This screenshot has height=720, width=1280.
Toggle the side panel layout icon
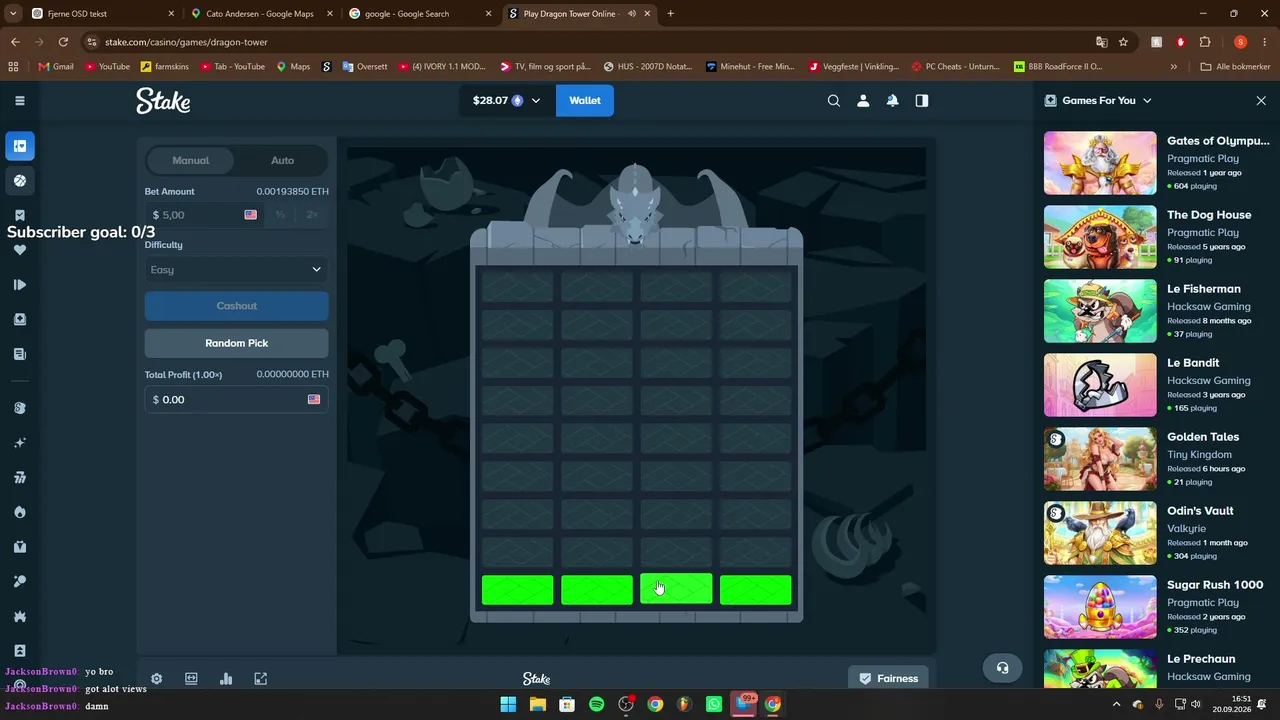point(922,100)
